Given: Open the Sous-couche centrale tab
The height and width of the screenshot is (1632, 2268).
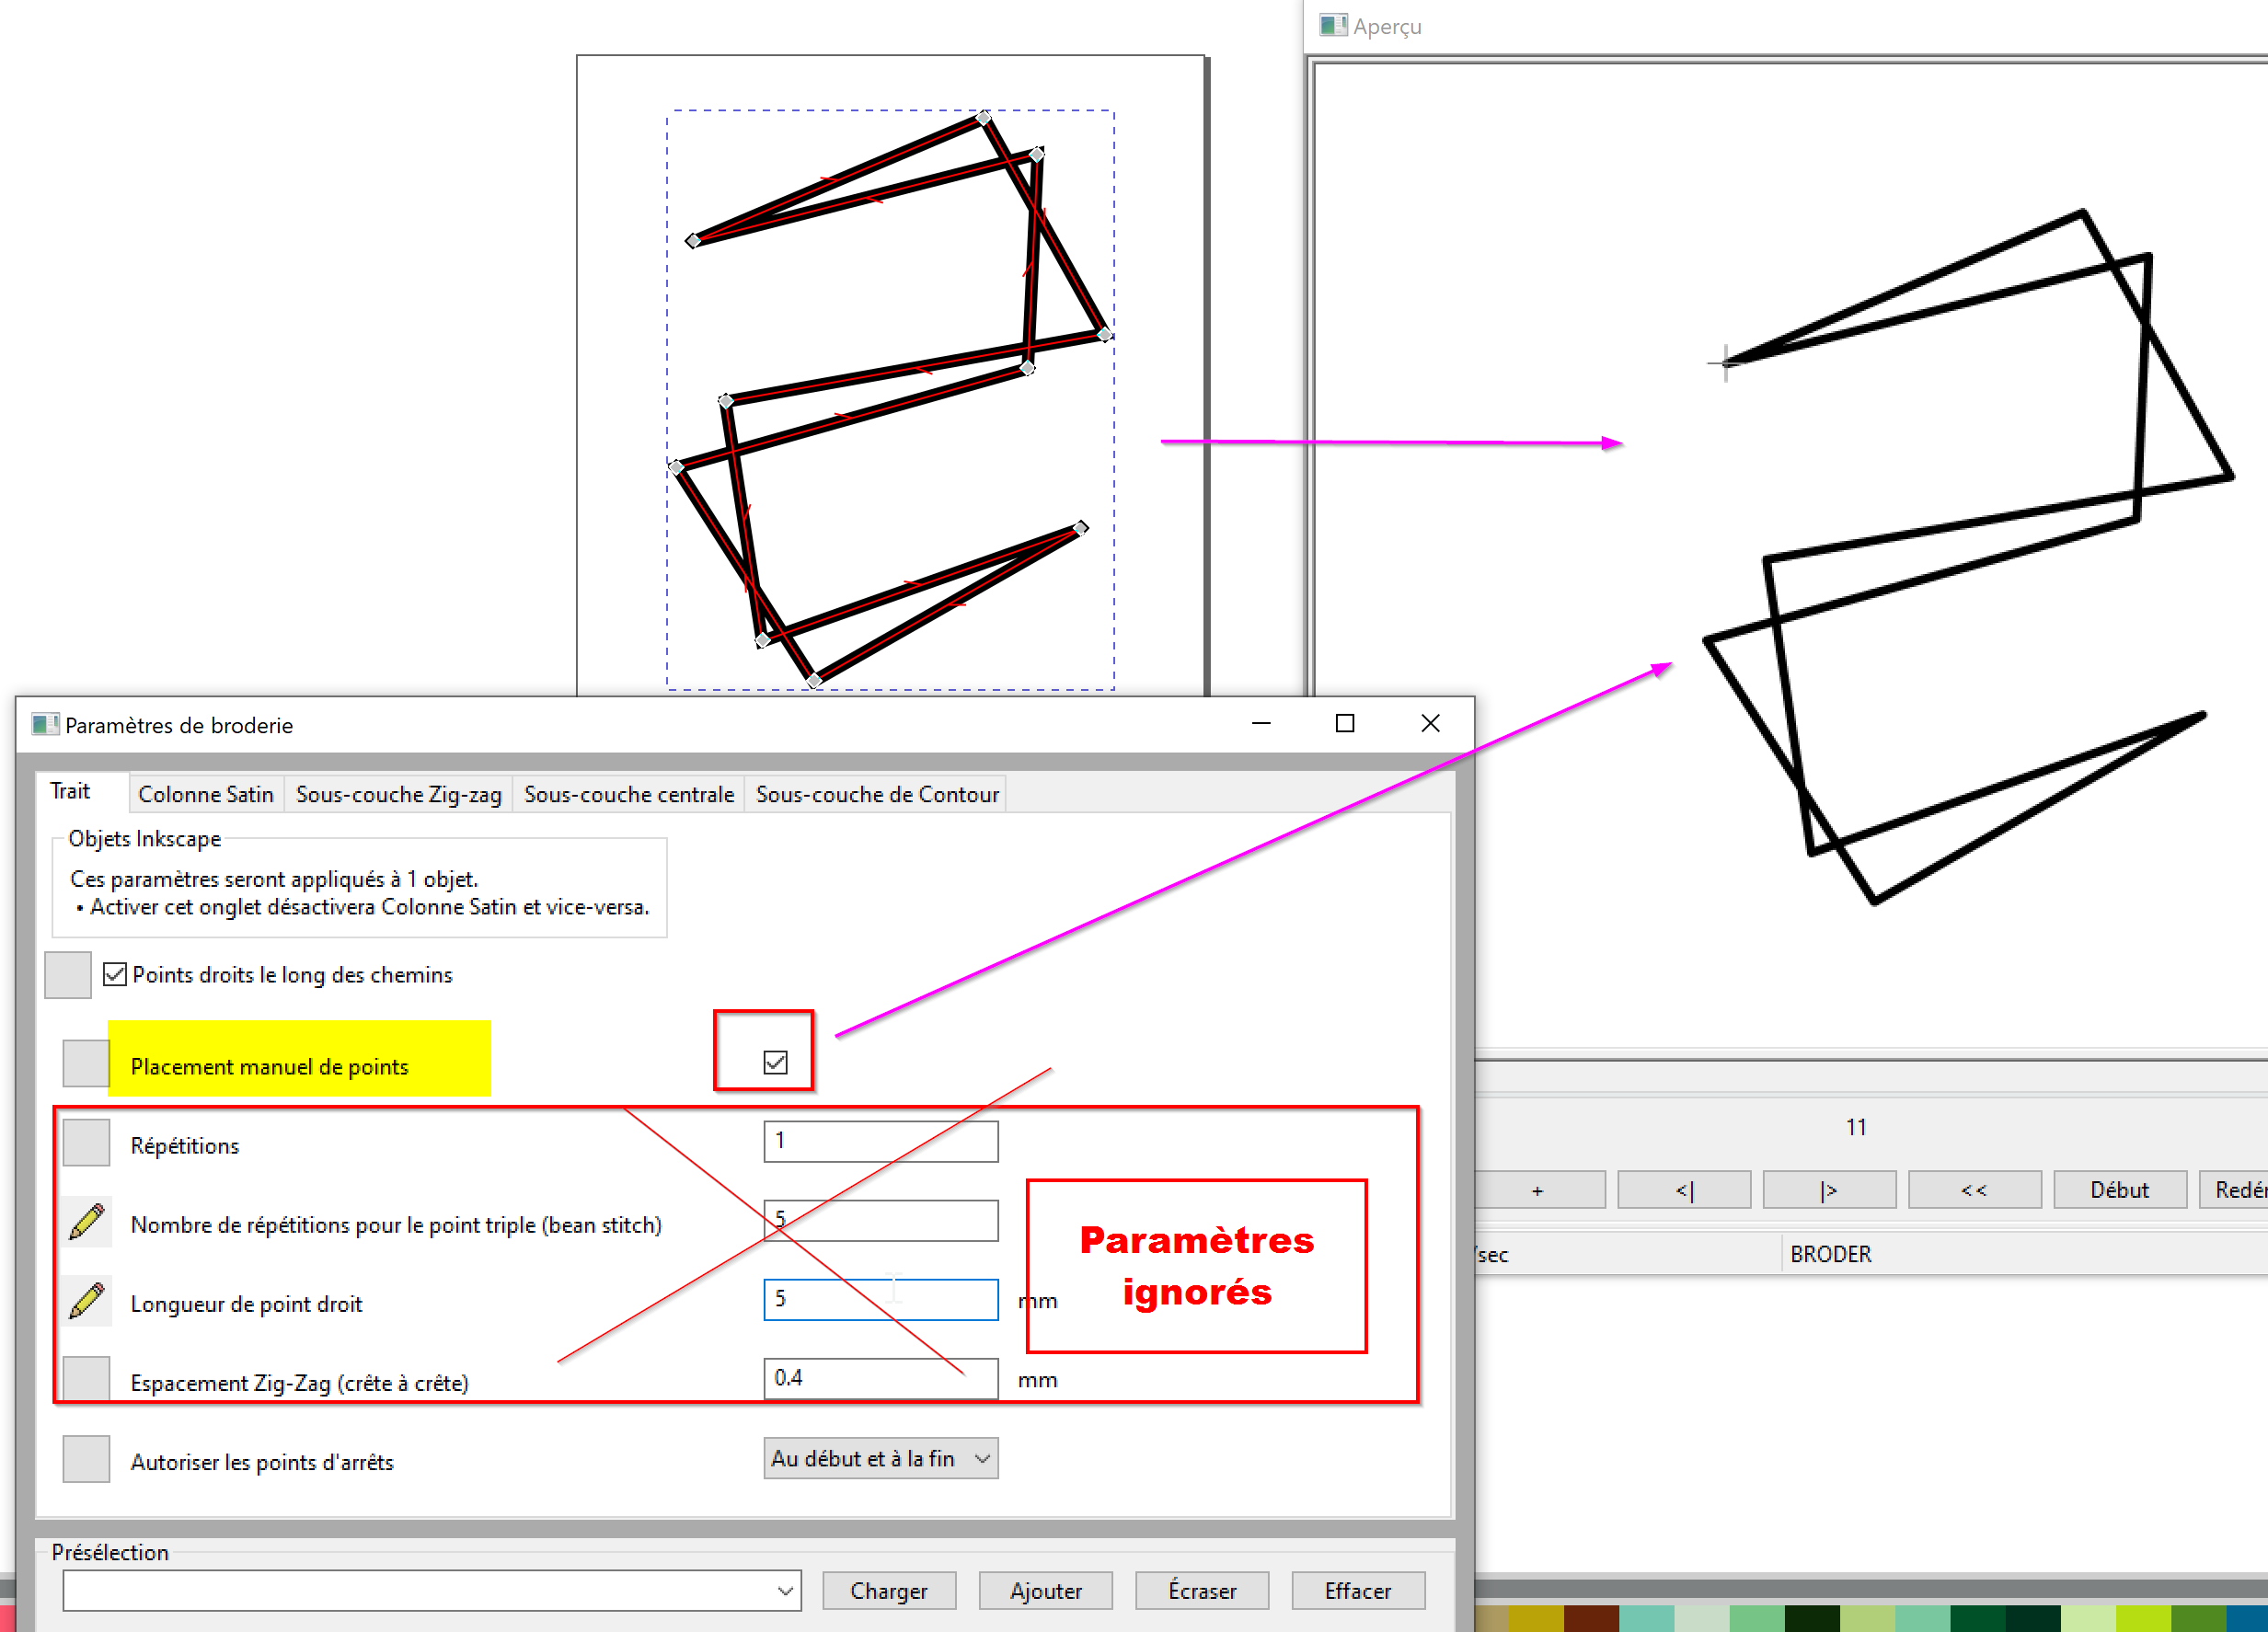Looking at the screenshot, I should (629, 794).
